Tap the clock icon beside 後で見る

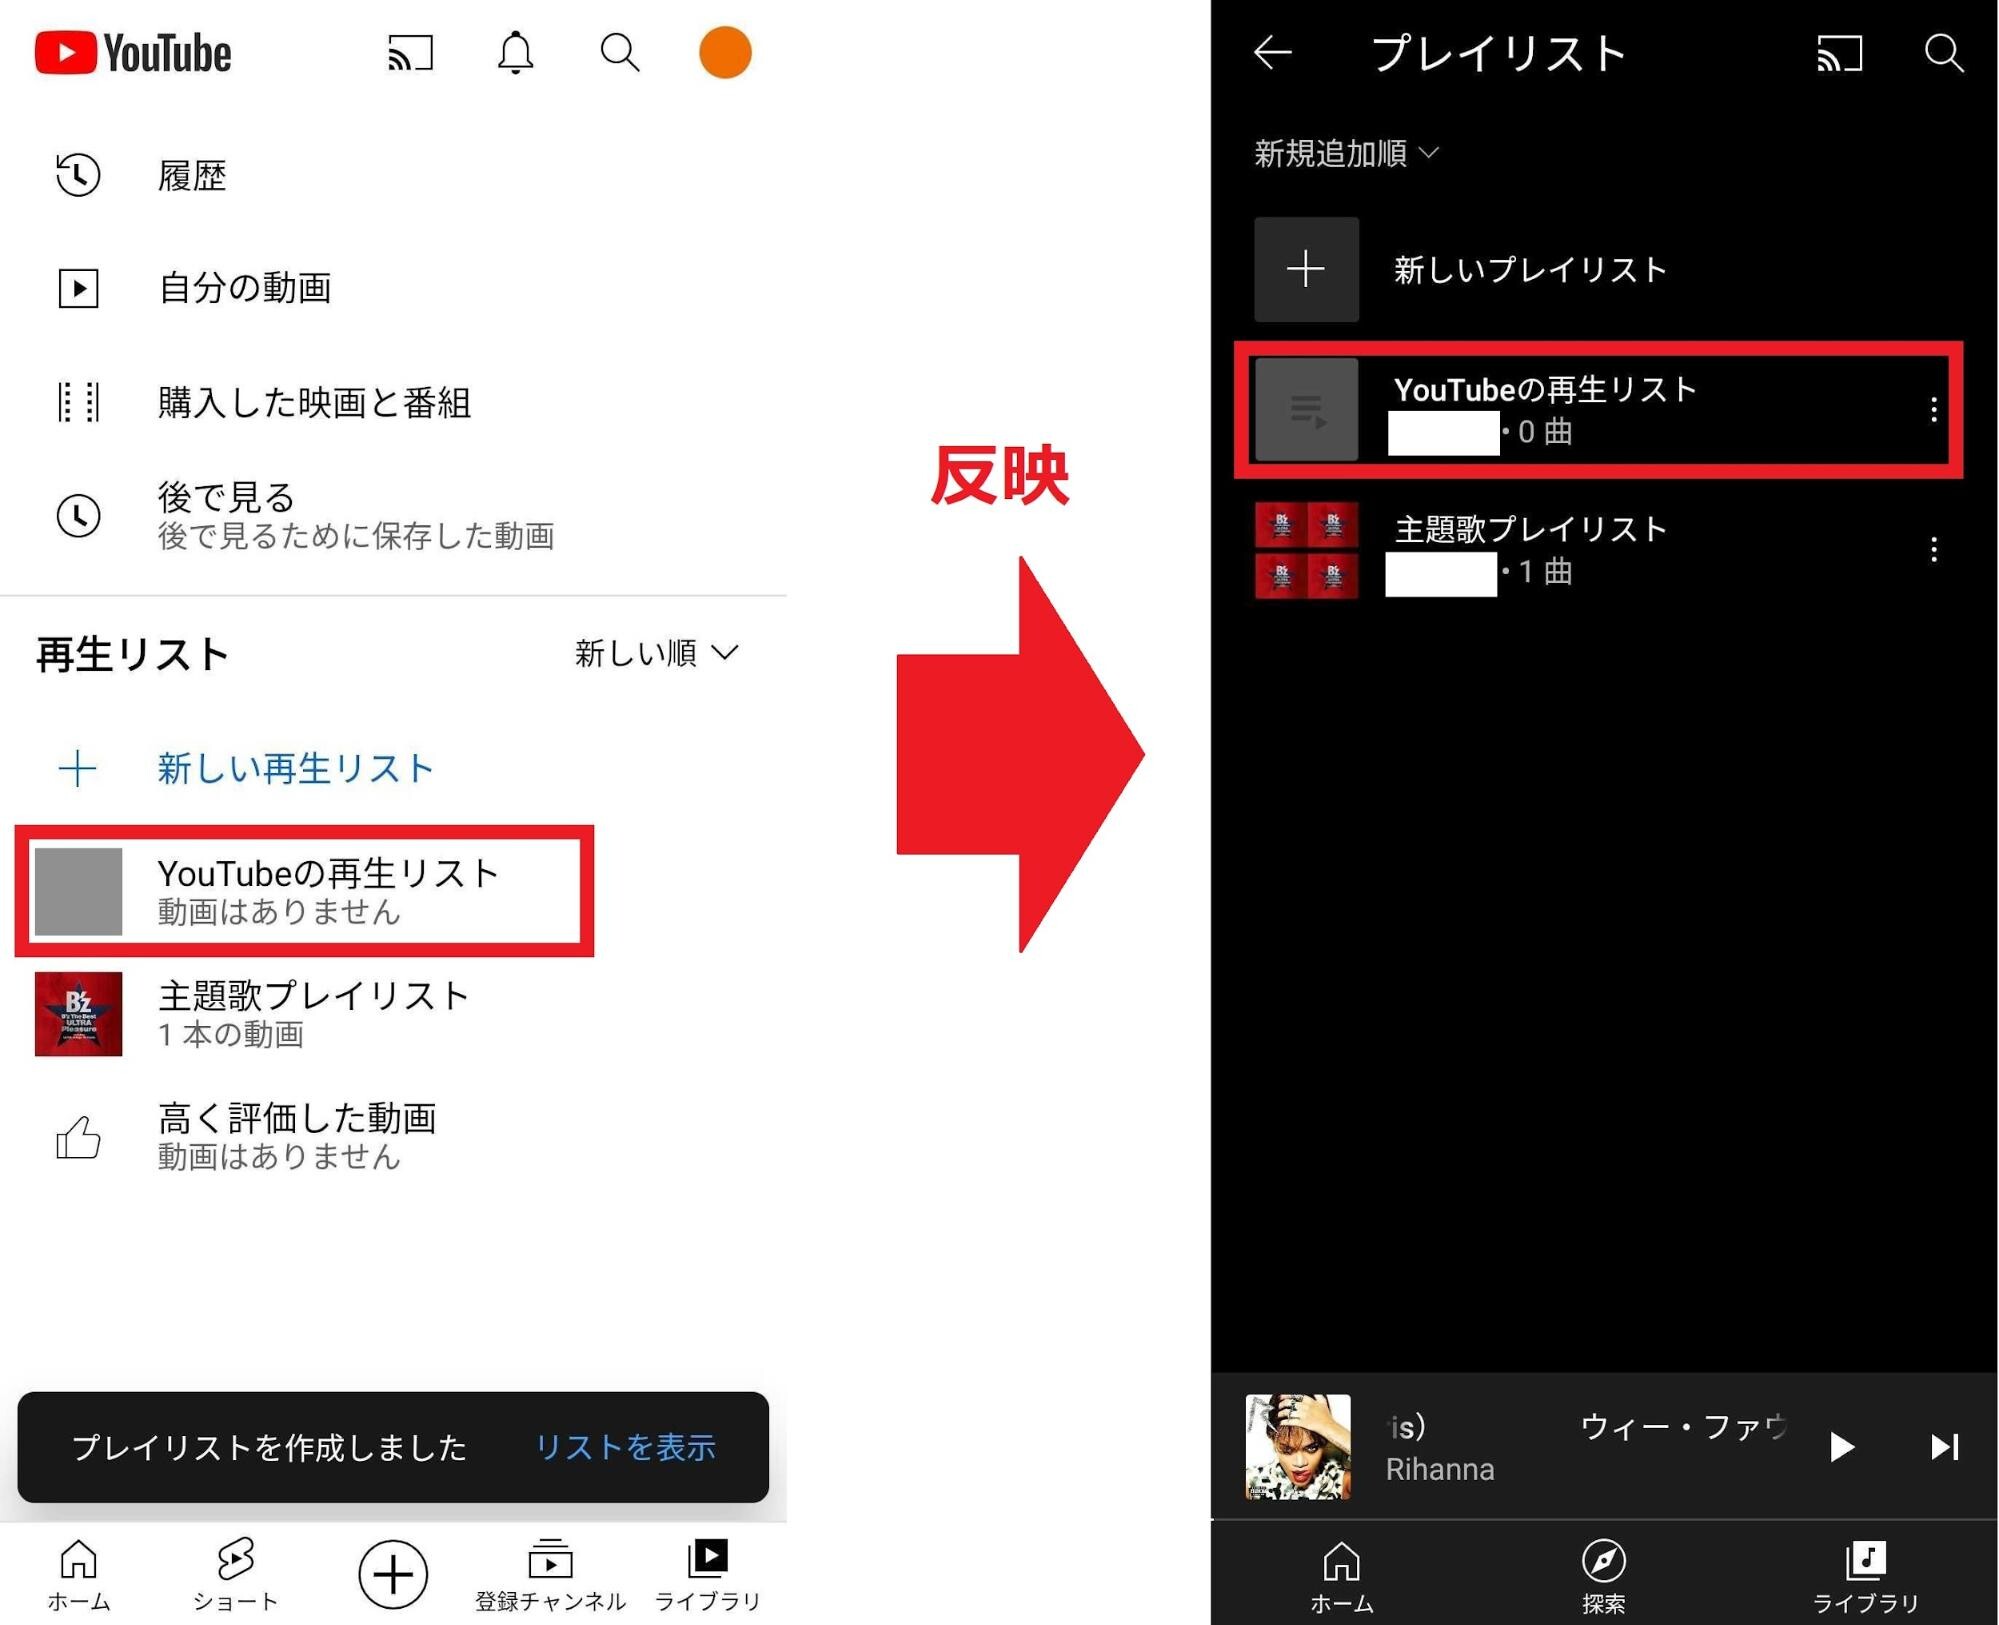78,516
